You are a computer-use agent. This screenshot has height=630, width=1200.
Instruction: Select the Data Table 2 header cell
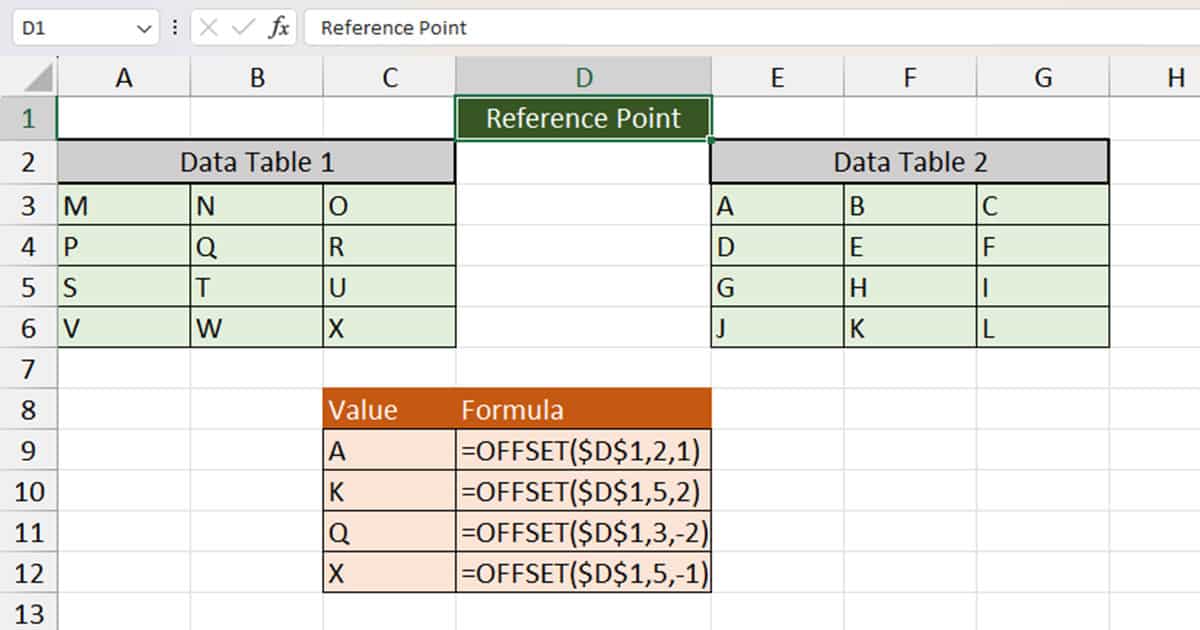coord(908,161)
